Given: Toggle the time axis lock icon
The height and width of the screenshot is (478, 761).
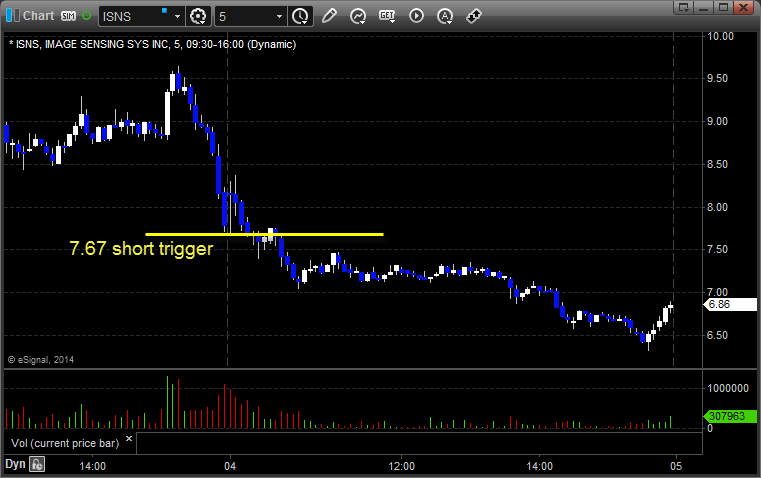Looking at the screenshot, I should [37, 464].
